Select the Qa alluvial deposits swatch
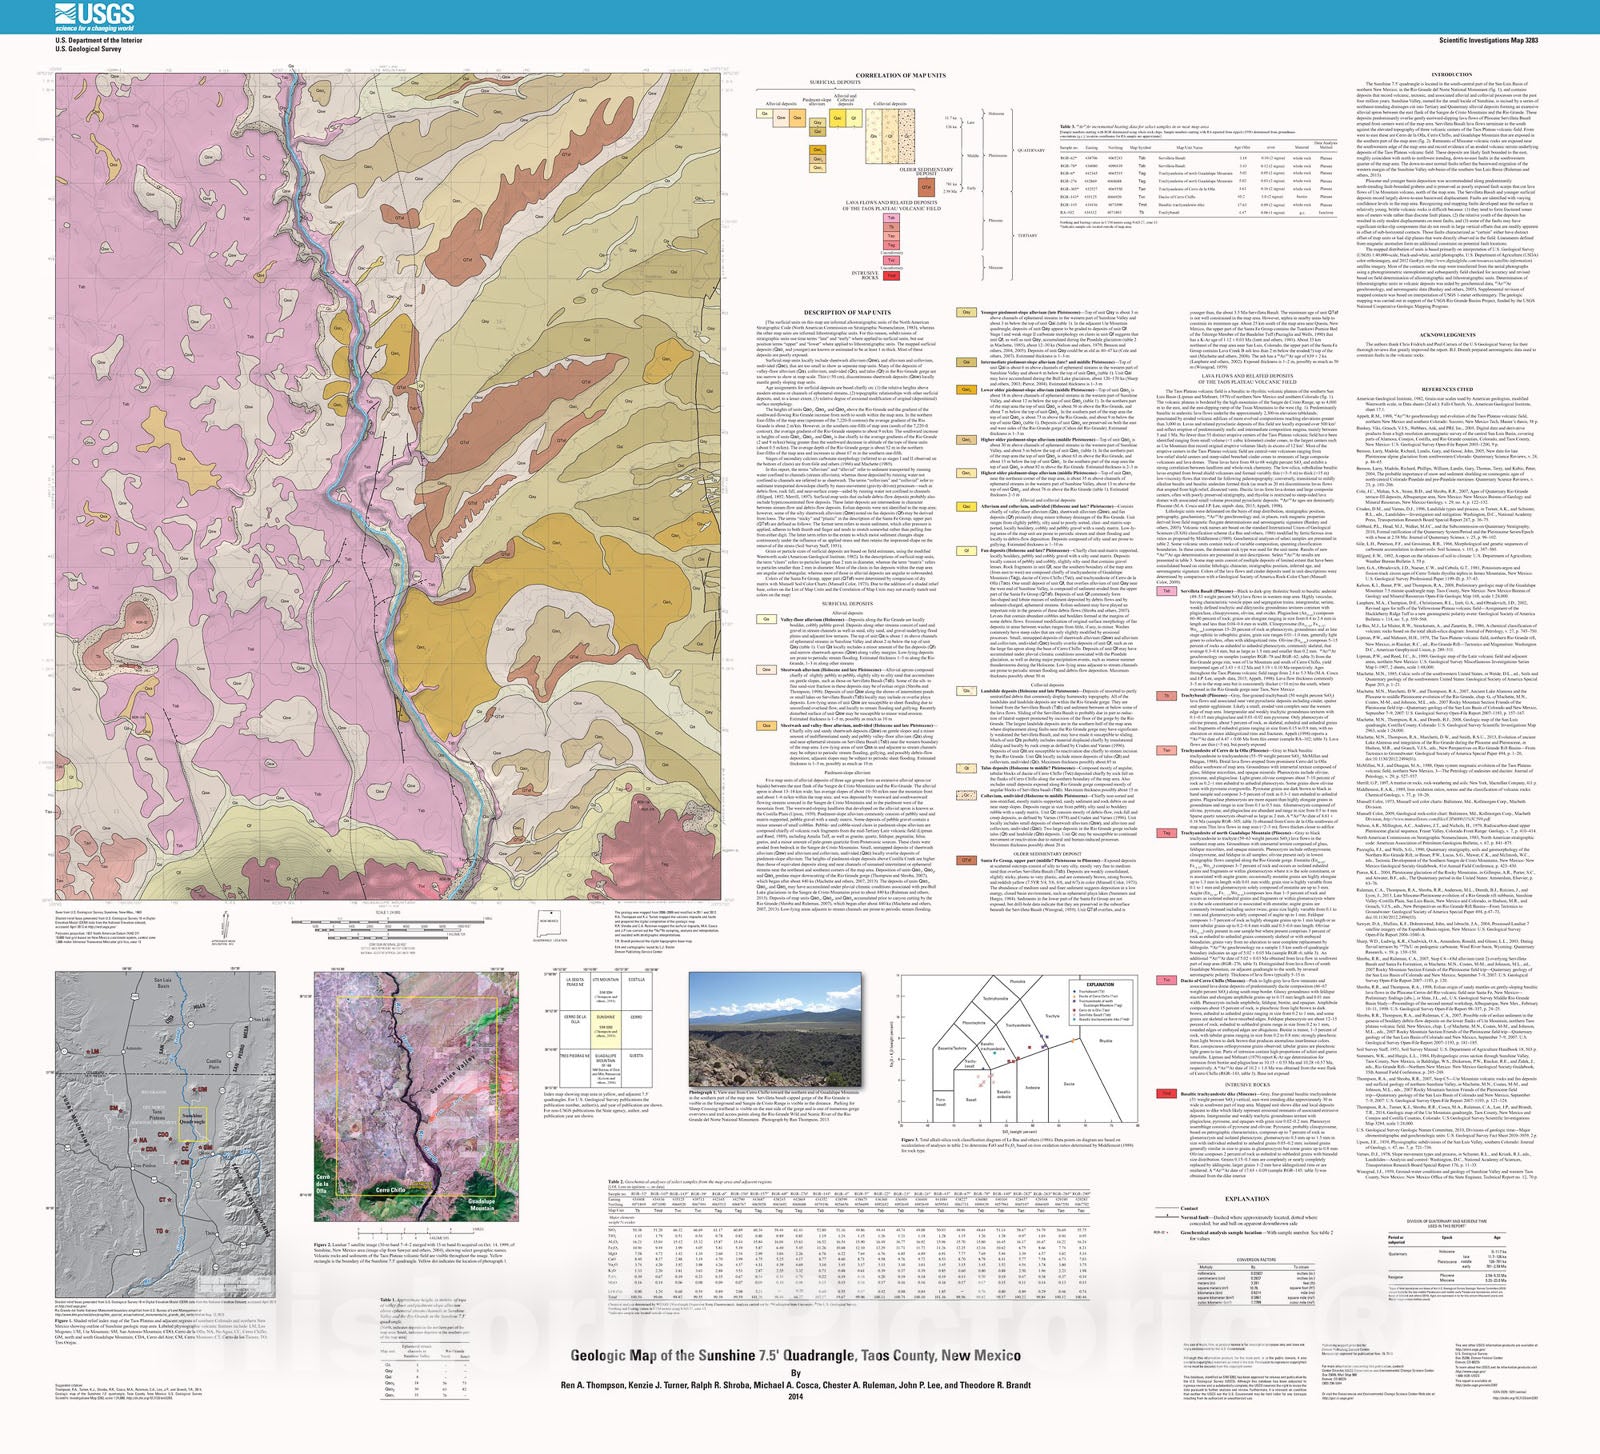The image size is (1600, 1454). 765,114
